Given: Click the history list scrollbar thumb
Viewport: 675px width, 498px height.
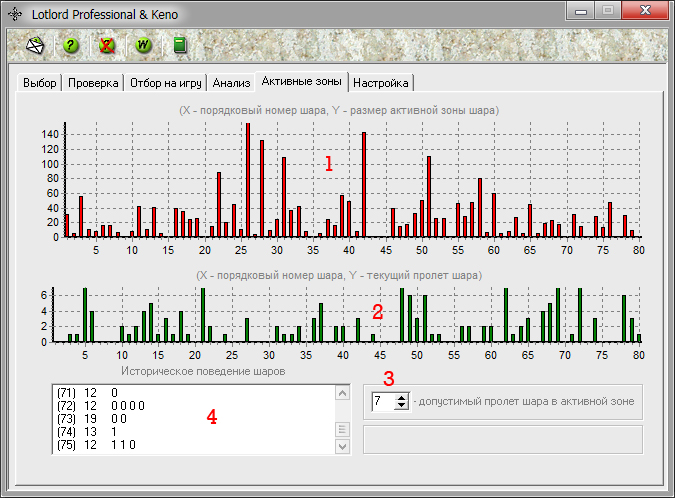Looking at the screenshot, I should point(342,429).
